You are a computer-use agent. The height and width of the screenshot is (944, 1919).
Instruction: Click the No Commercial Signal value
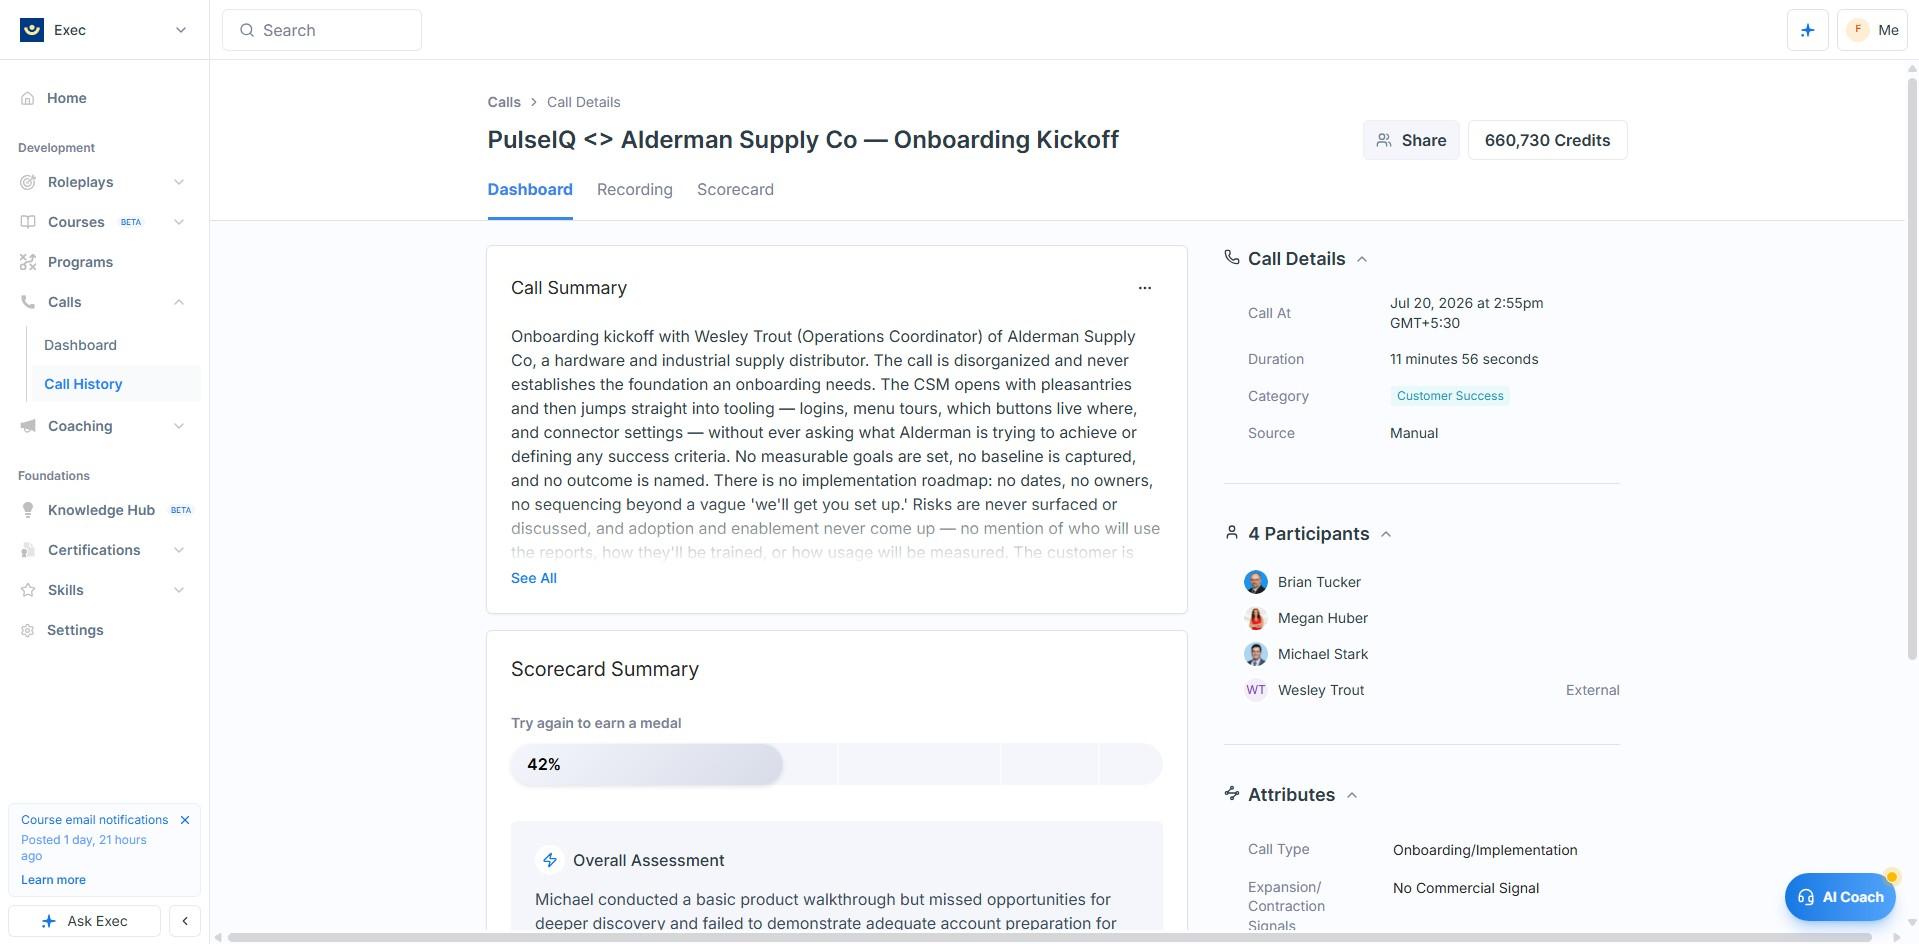tap(1466, 888)
